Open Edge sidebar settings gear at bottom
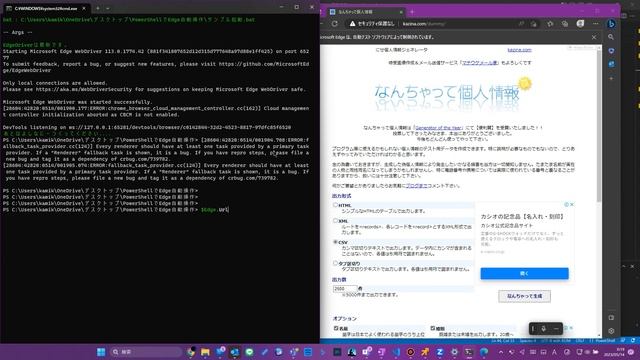This screenshot has width=640, height=360. point(611,331)
